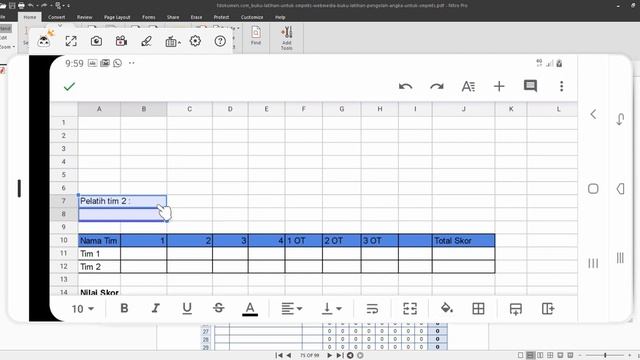Click the mascot avatar icon

pos(44,40)
